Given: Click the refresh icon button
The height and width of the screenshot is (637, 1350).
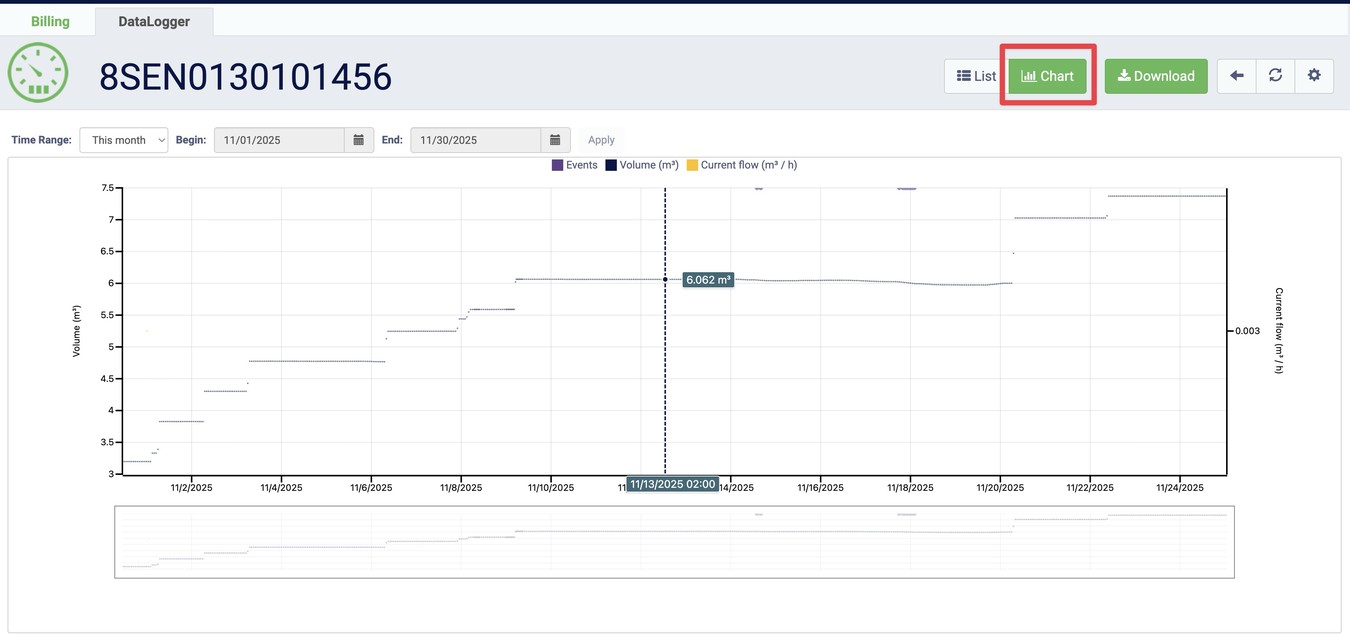Looking at the screenshot, I should click(1275, 76).
